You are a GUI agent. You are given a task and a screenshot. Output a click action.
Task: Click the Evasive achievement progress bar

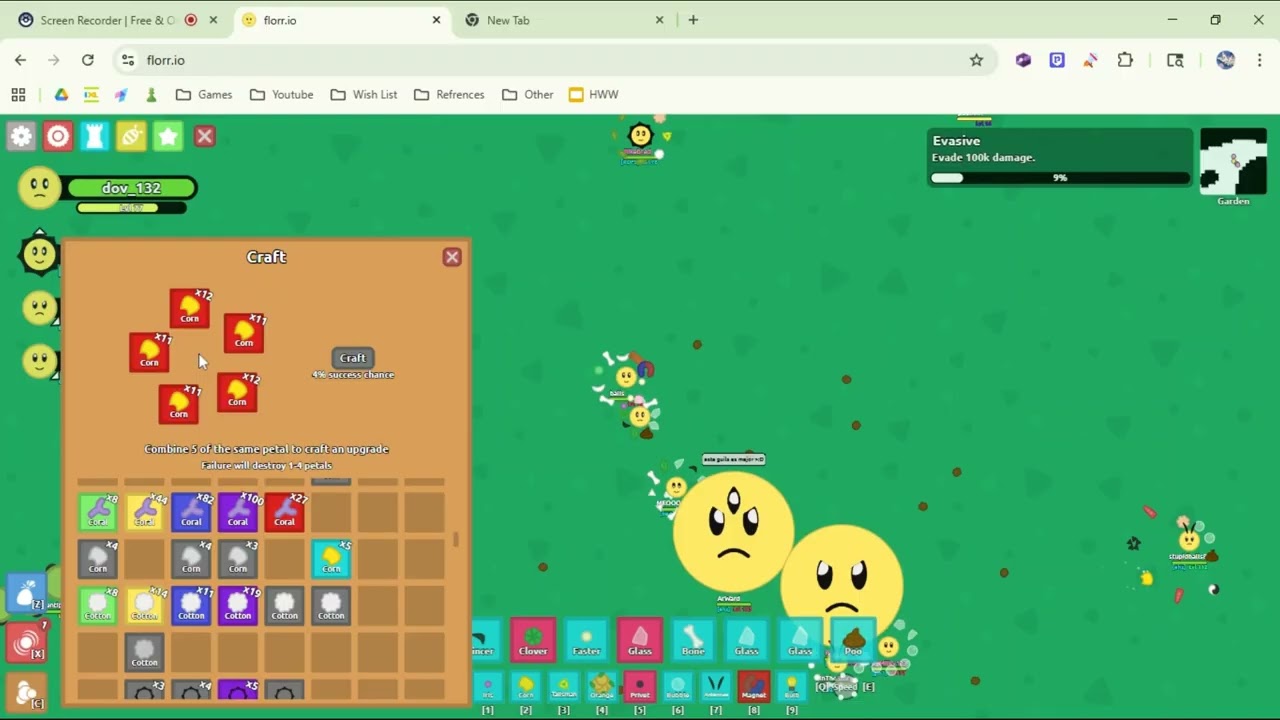click(x=1060, y=178)
